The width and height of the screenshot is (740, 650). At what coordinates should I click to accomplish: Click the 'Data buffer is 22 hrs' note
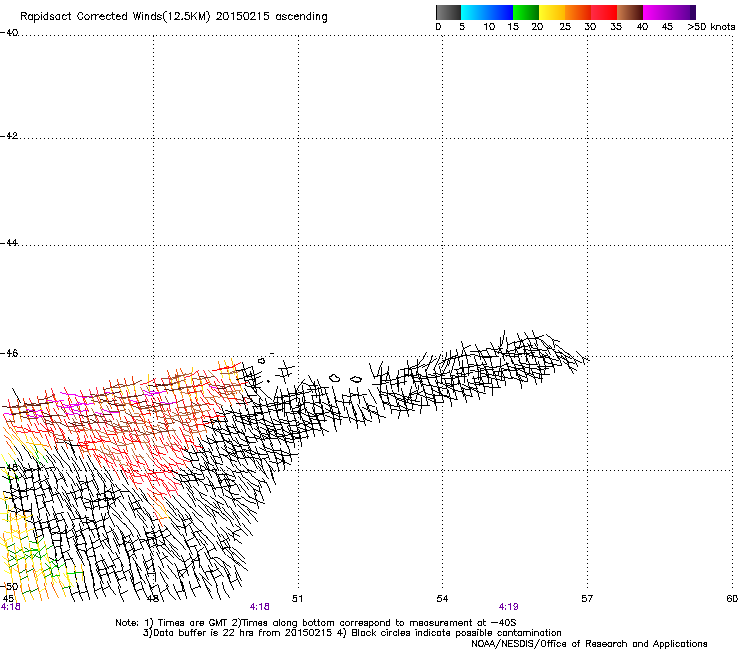[x=352, y=633]
